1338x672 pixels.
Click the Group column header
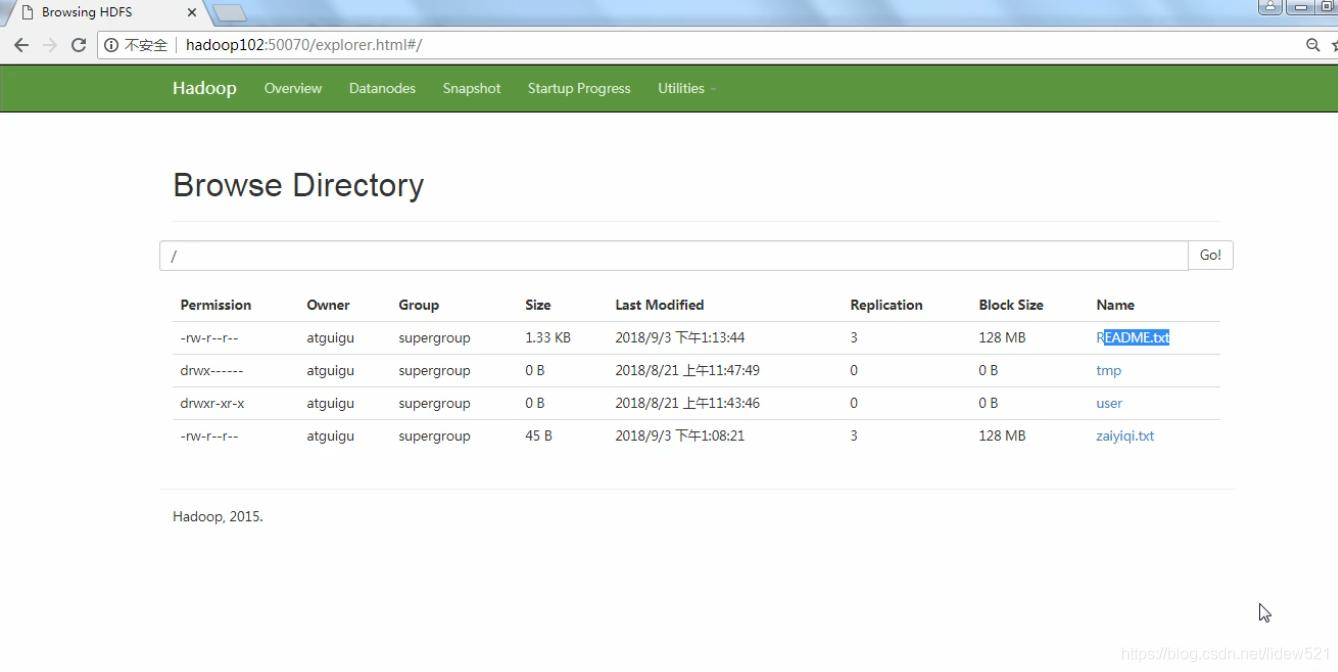418,305
